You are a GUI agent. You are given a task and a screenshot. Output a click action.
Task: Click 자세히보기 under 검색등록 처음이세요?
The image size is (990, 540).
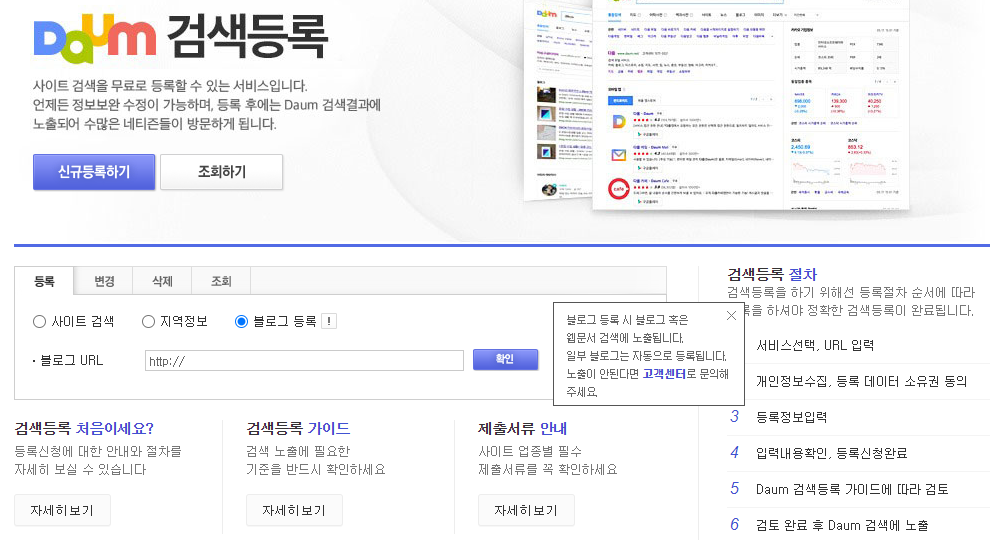click(x=63, y=510)
